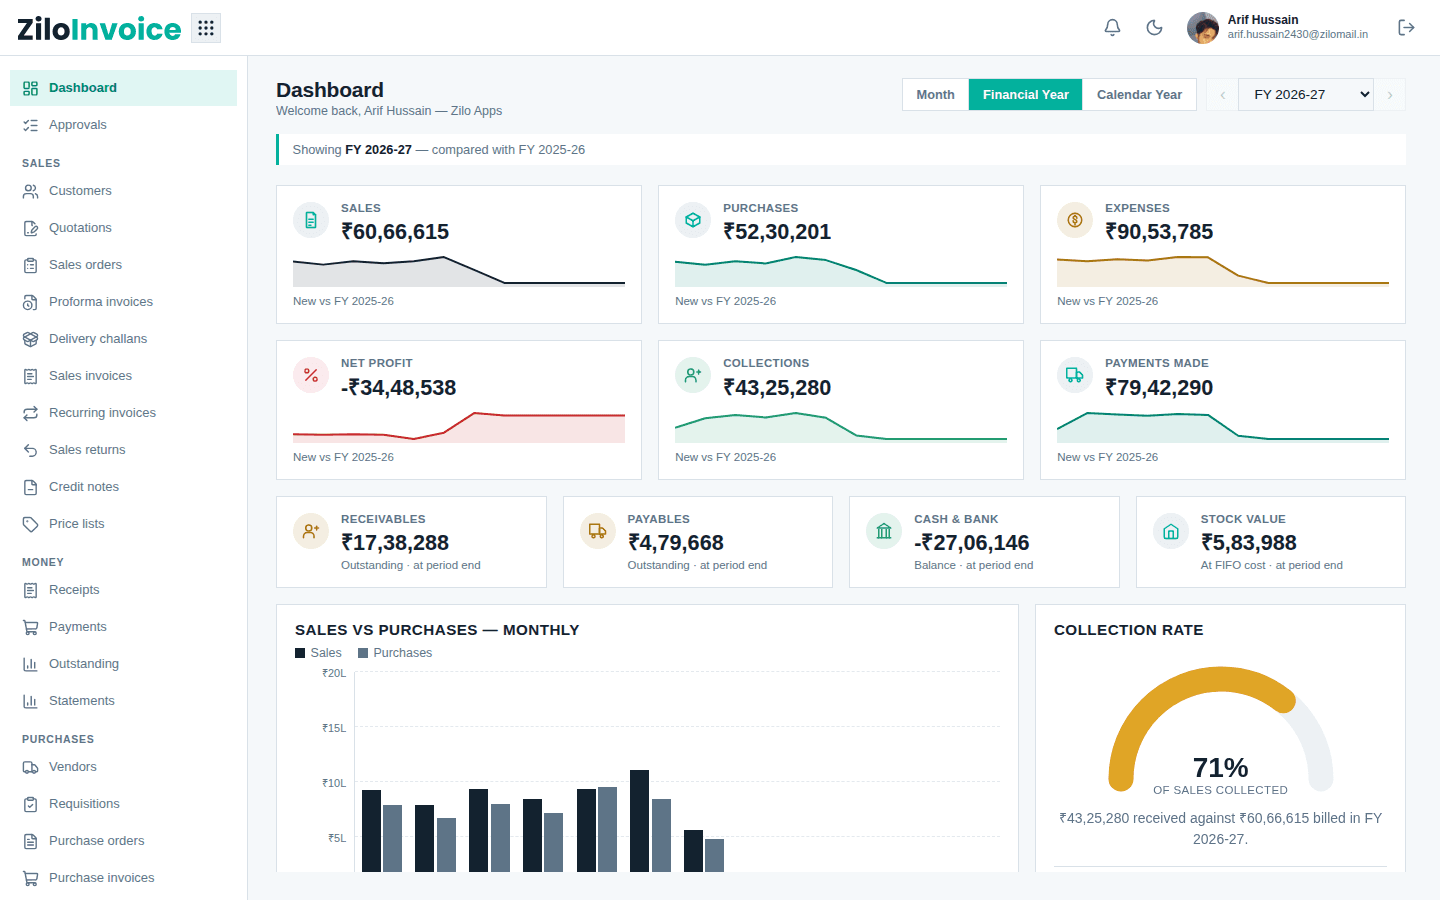Click the Stock Value house icon
The image size is (1440, 900).
point(1171,531)
